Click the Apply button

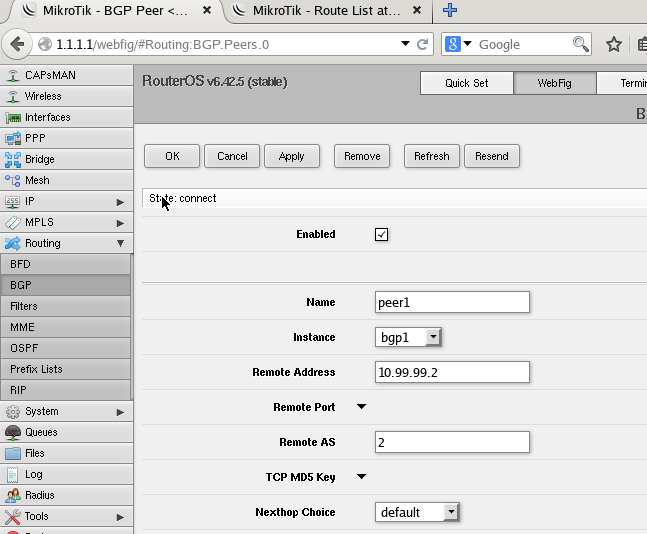tap(292, 156)
